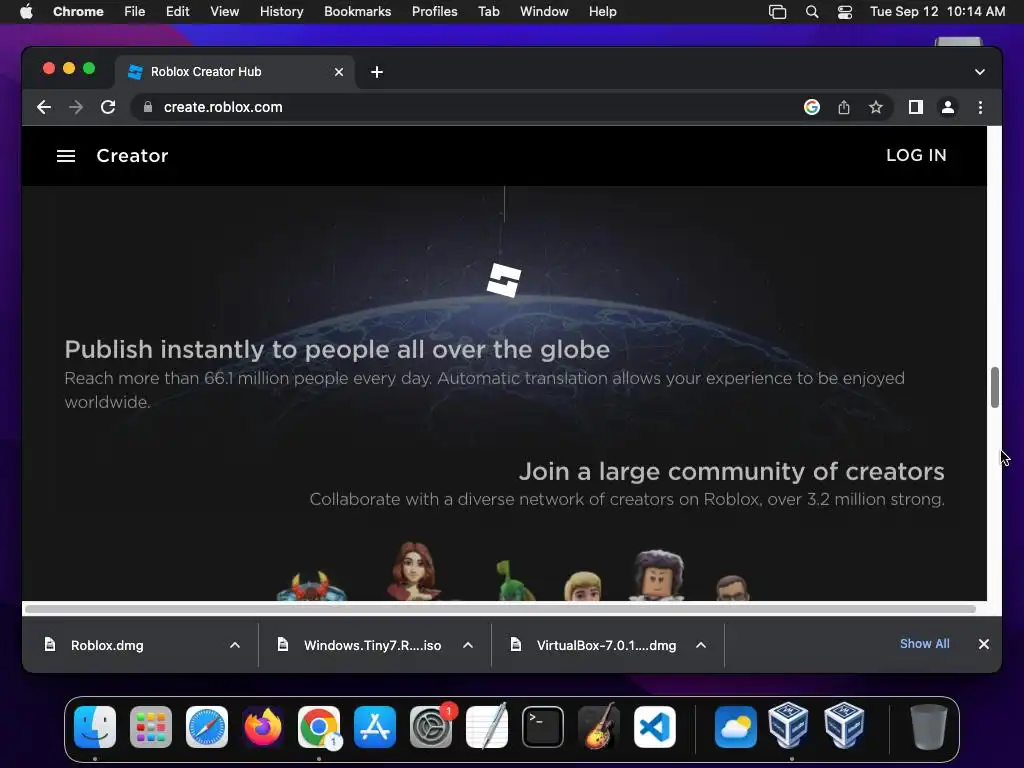Reload the create.roblox.com page
This screenshot has height=768, width=1024.
[x=108, y=107]
